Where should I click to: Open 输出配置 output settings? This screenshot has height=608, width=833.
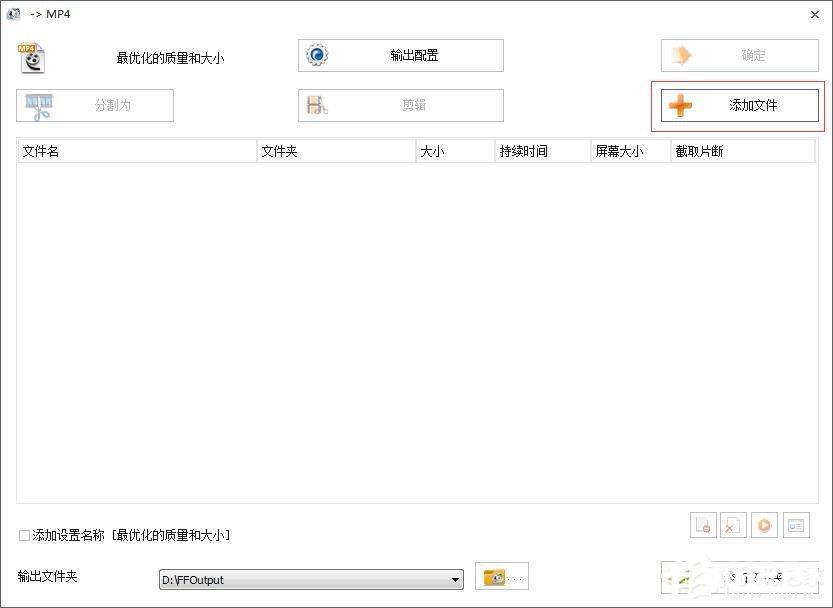(x=401, y=55)
